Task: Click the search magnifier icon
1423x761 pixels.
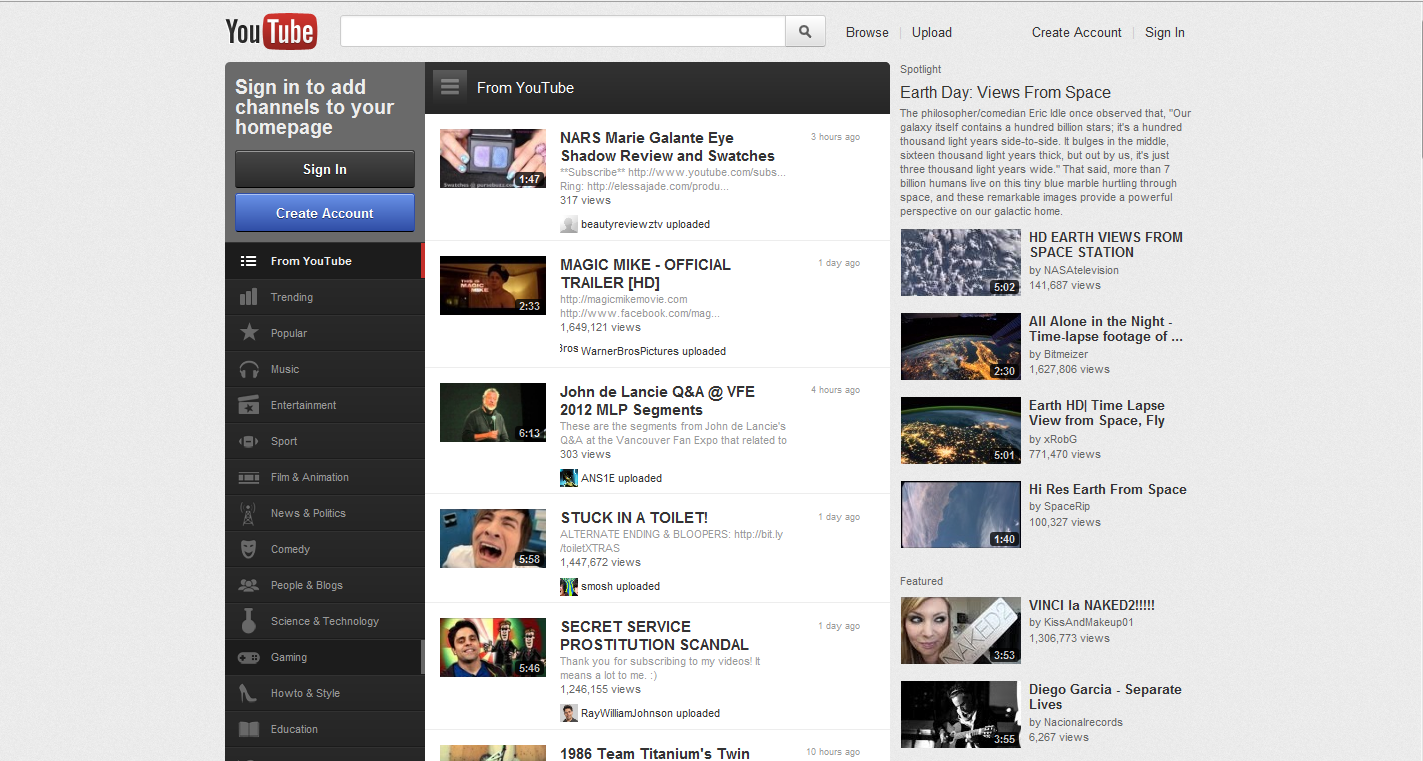Action: [804, 31]
